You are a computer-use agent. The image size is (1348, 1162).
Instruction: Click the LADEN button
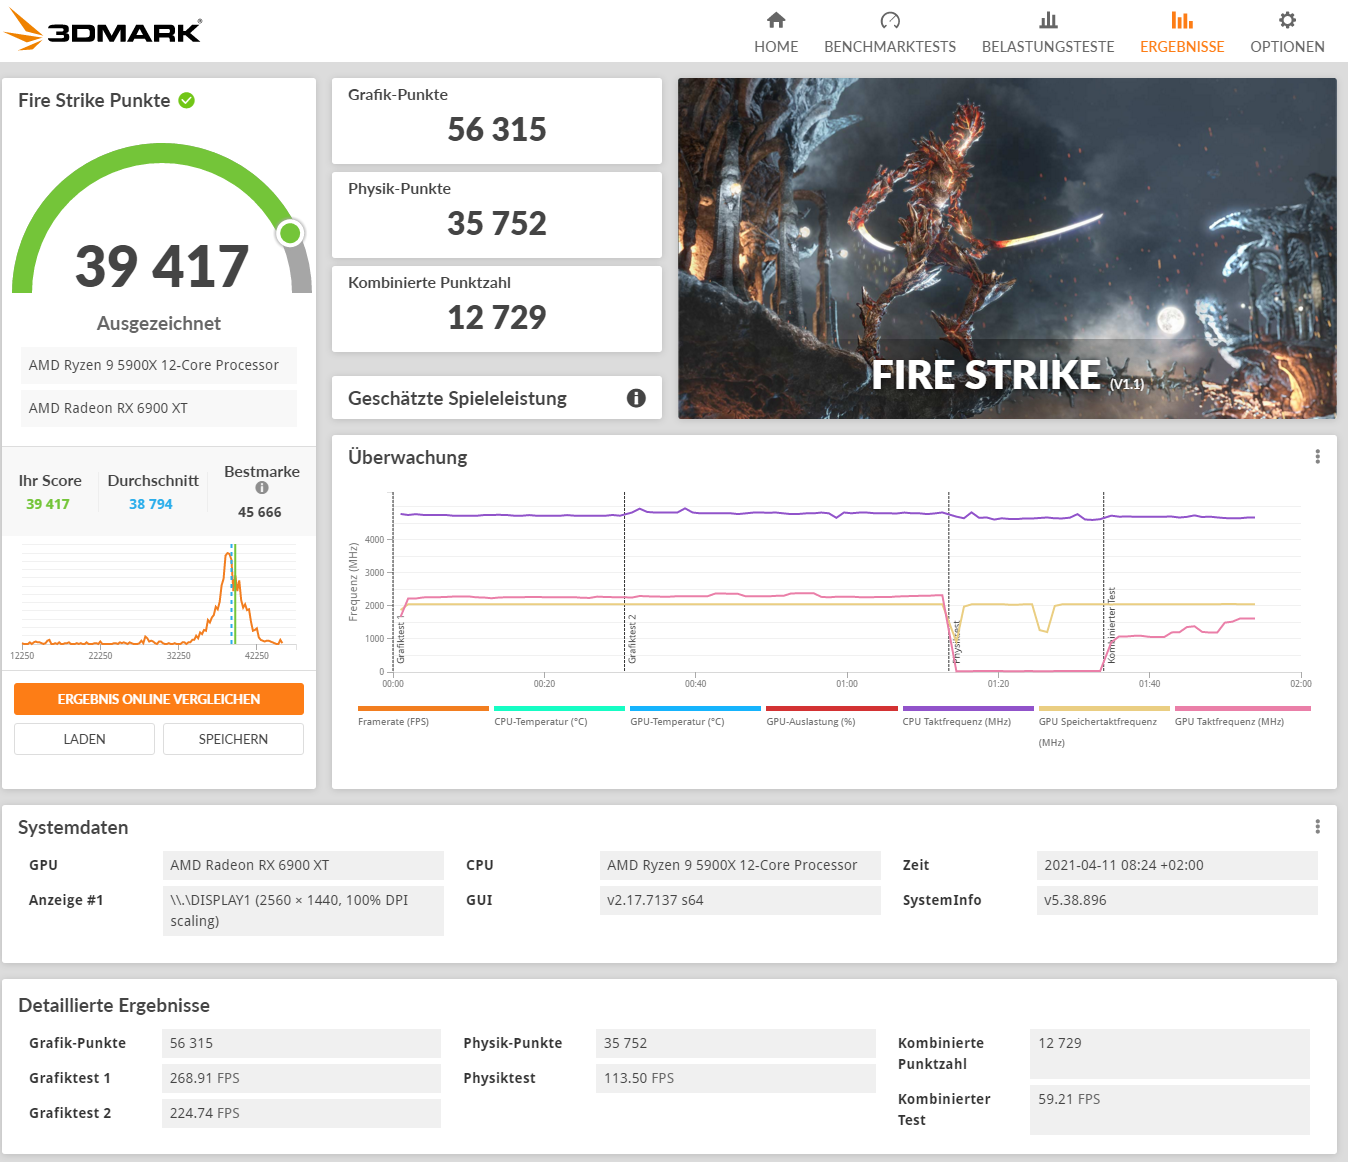pyautogui.click(x=84, y=739)
